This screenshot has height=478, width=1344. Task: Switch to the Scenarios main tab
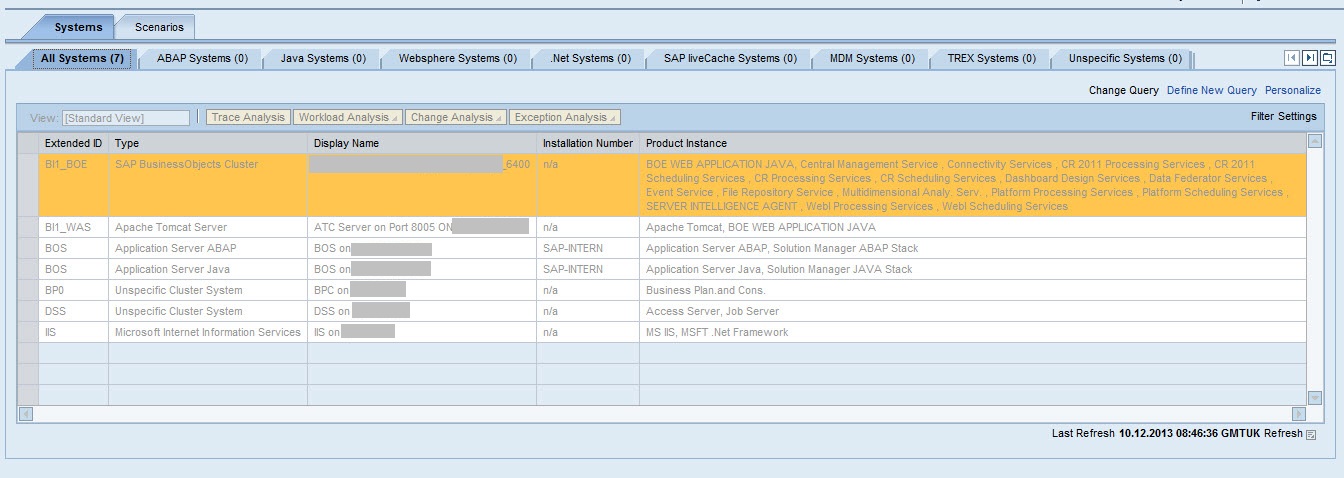pyautogui.click(x=159, y=27)
